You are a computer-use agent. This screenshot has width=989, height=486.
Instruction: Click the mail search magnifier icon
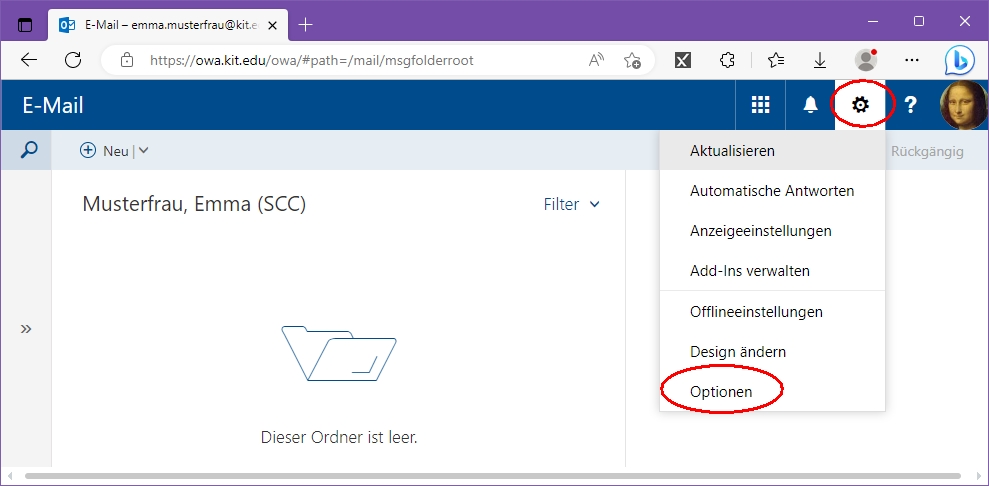(x=29, y=150)
